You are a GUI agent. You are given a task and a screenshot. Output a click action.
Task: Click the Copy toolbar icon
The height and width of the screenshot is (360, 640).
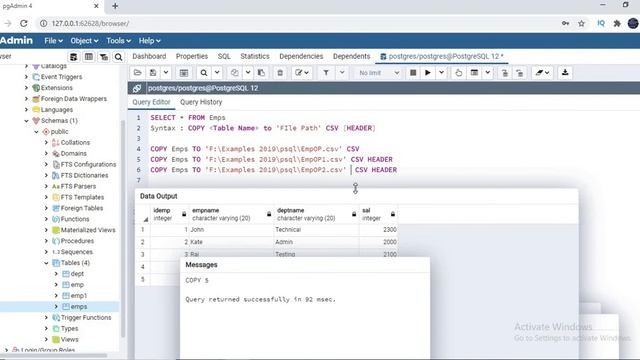pos(234,73)
